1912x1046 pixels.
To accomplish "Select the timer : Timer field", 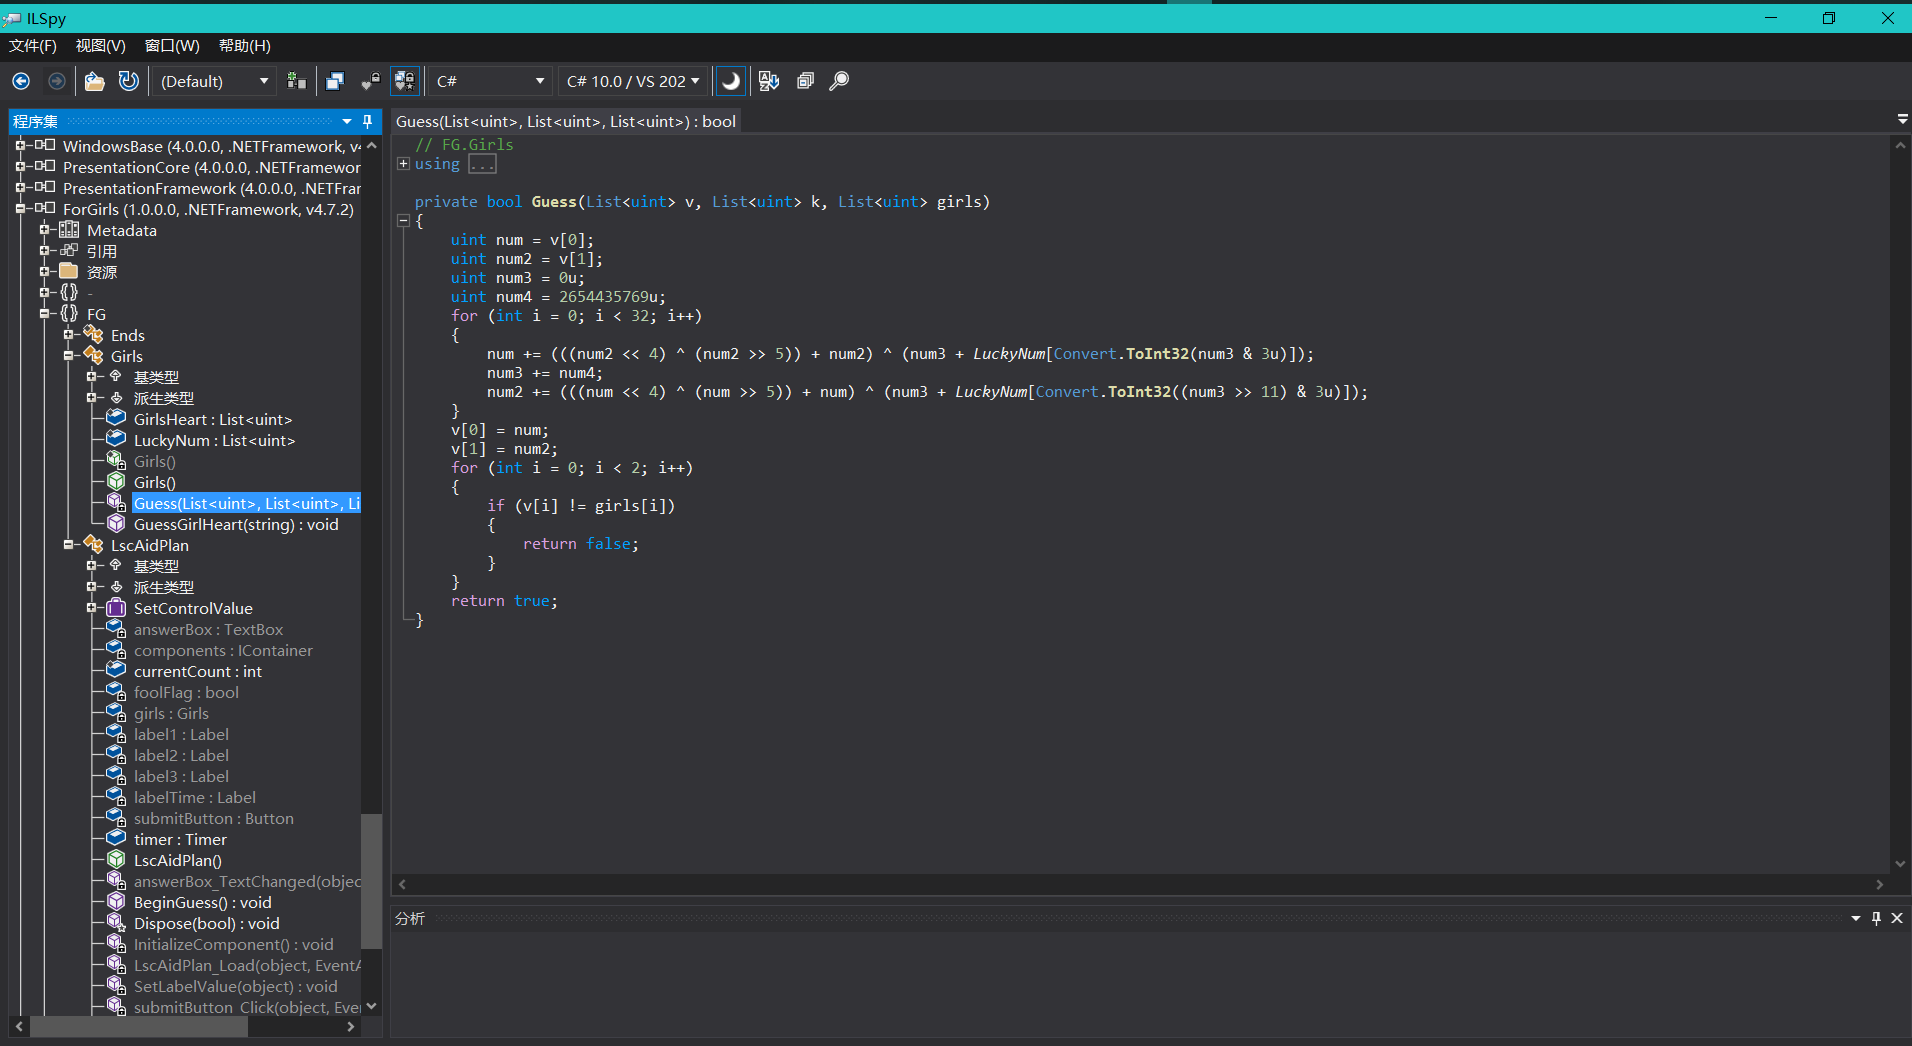I will point(180,839).
